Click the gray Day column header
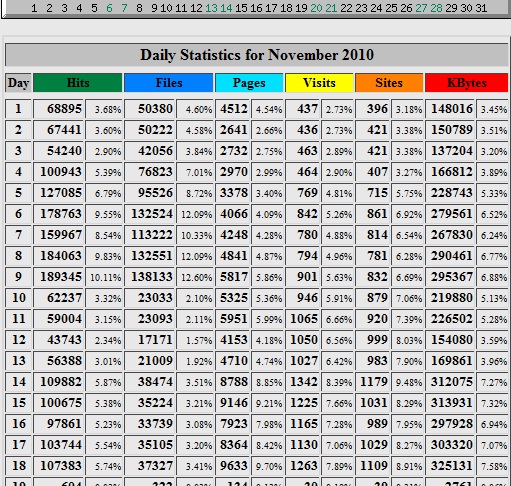This screenshot has width=511, height=486. (18, 83)
